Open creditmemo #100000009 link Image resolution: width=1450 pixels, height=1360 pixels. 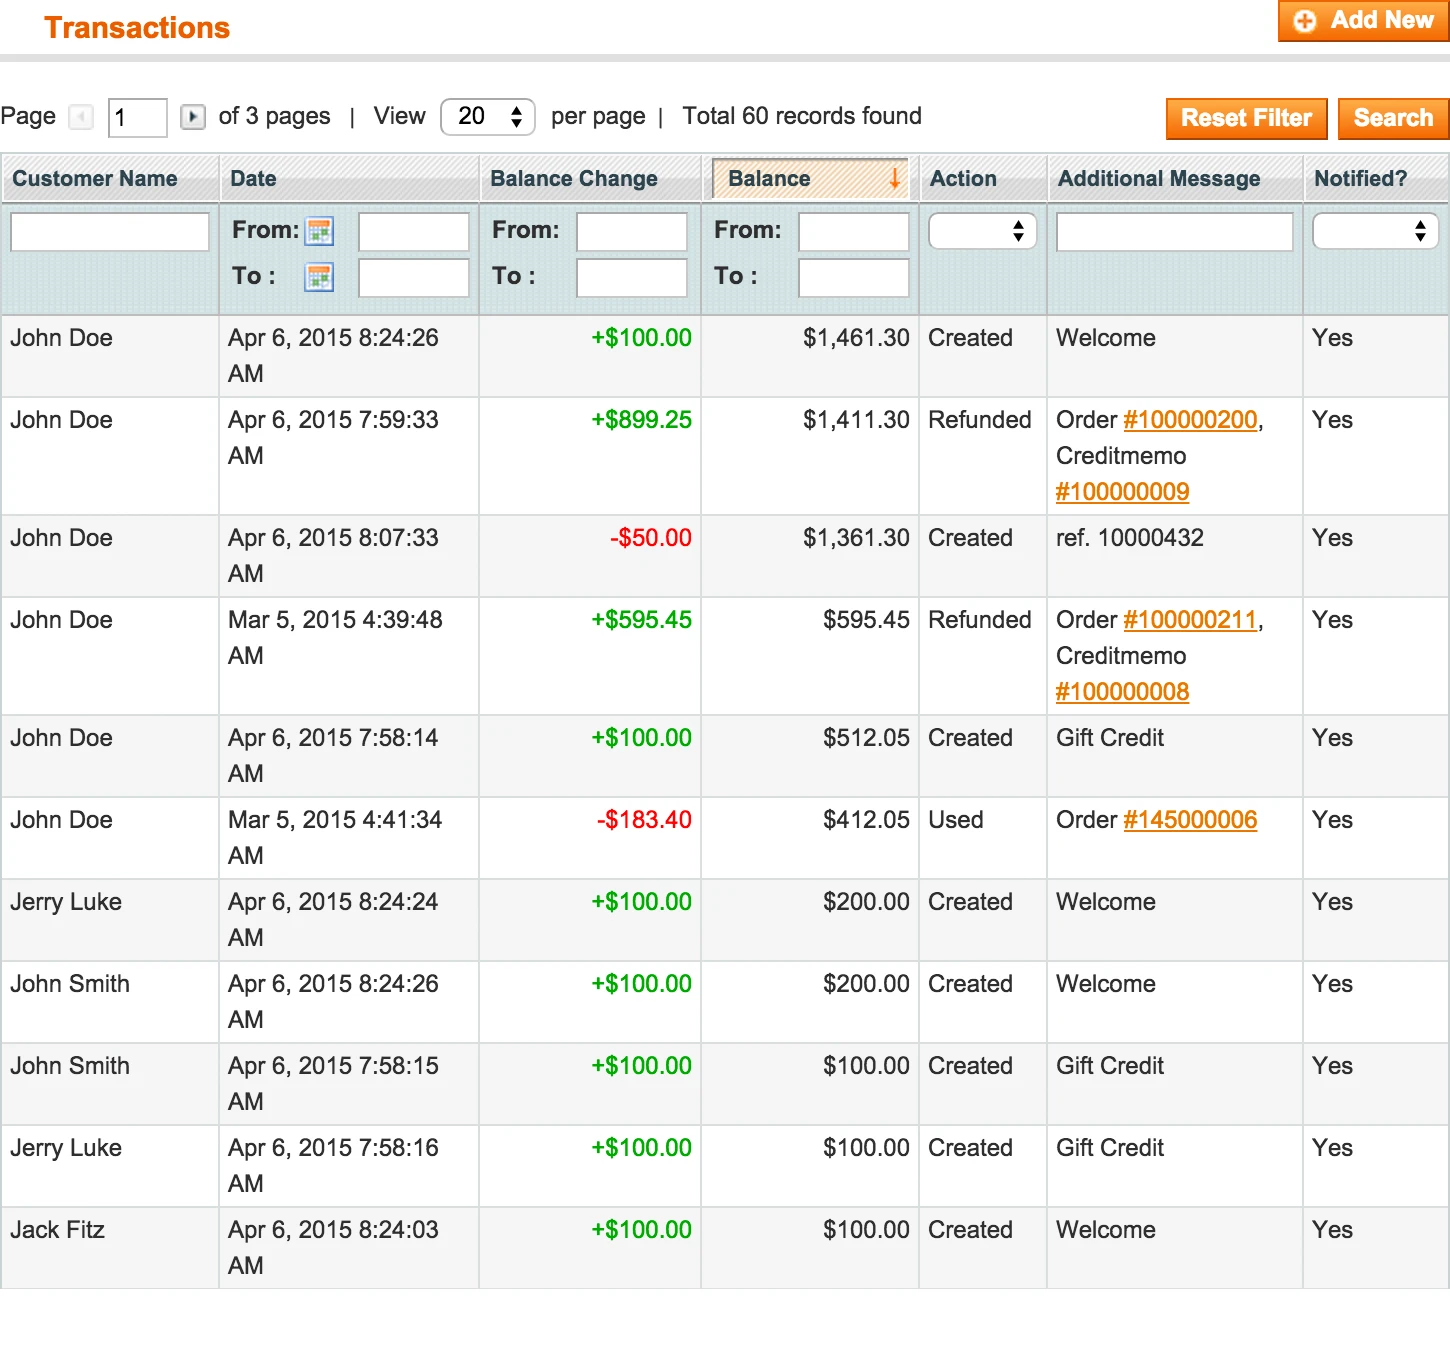1122,491
